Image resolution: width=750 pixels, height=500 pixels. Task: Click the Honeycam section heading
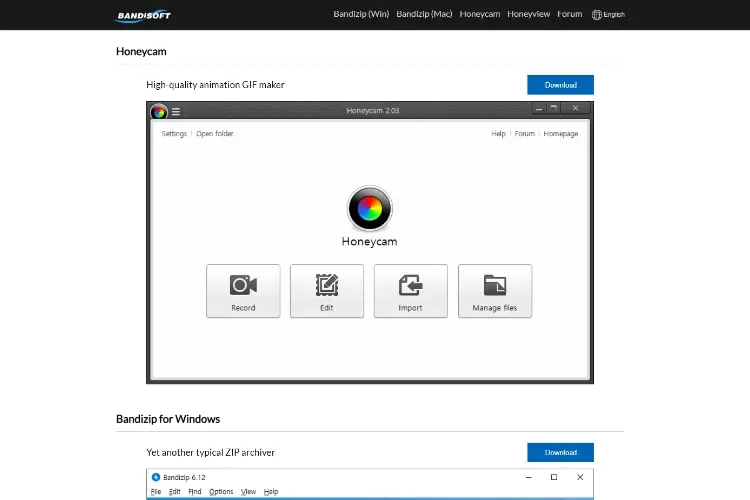[141, 51]
